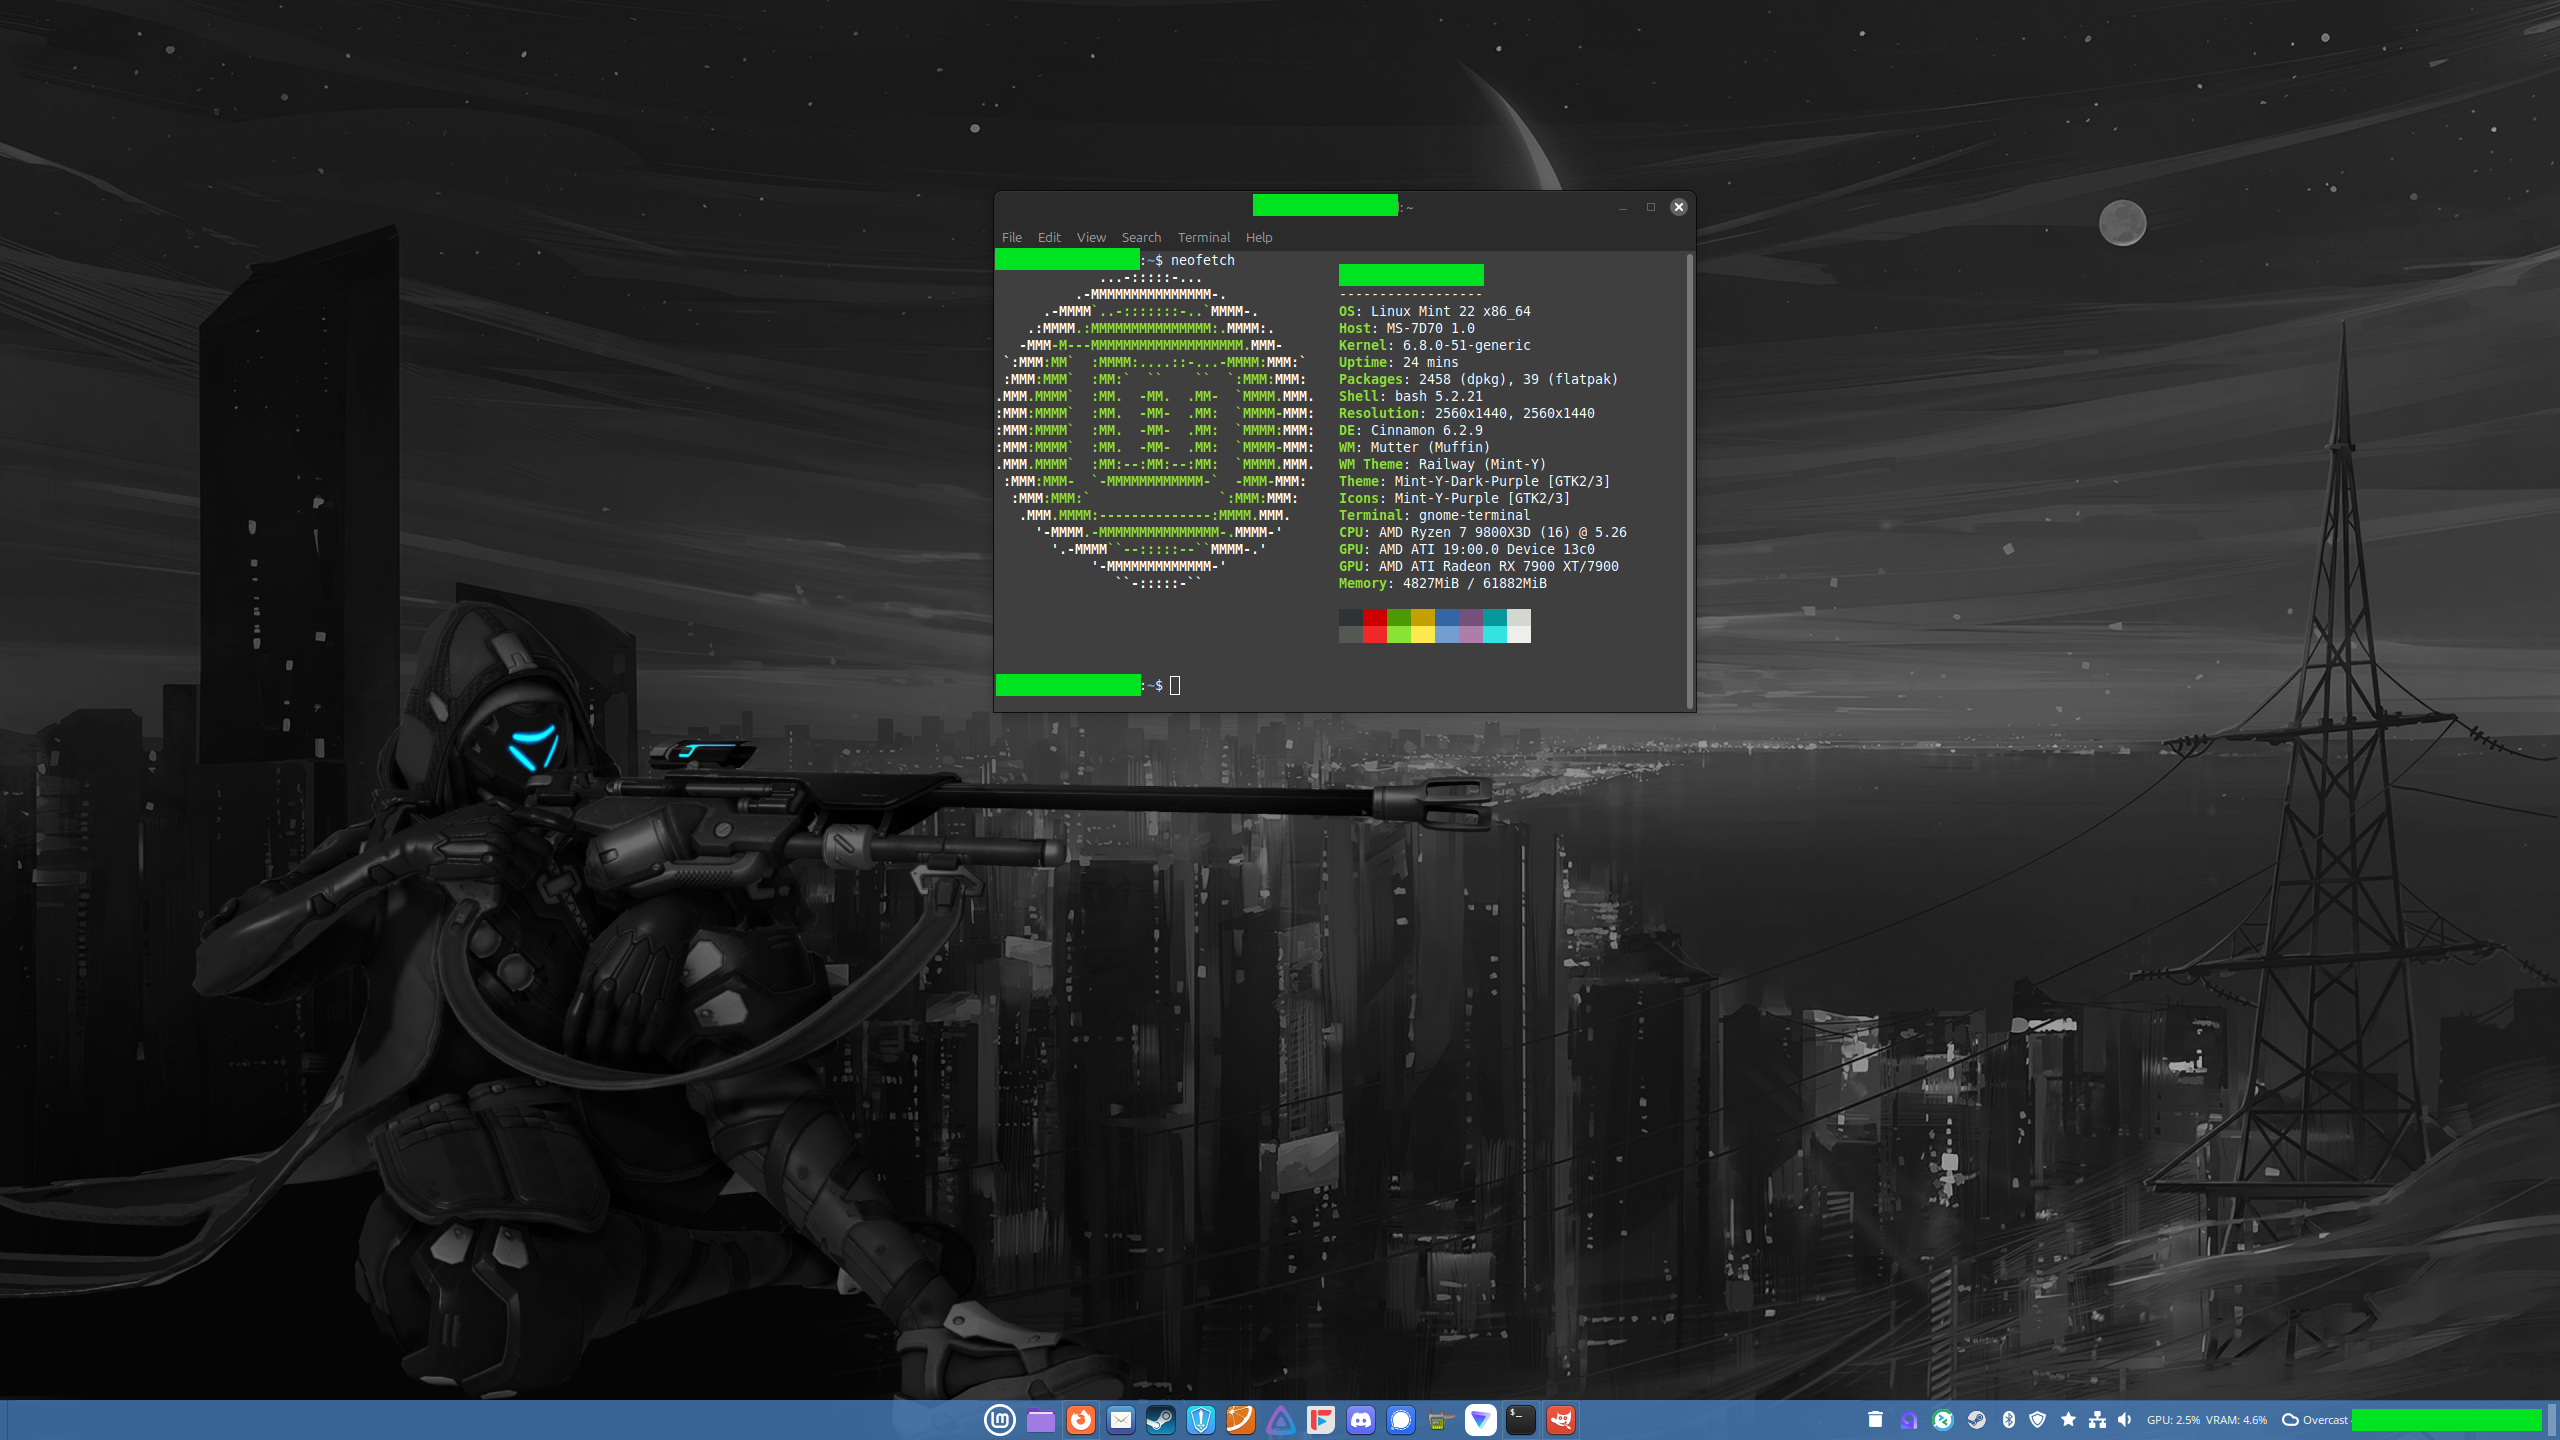Image resolution: width=2560 pixels, height=1440 pixels.
Task: Open the terminal's File menu
Action: coord(1011,237)
